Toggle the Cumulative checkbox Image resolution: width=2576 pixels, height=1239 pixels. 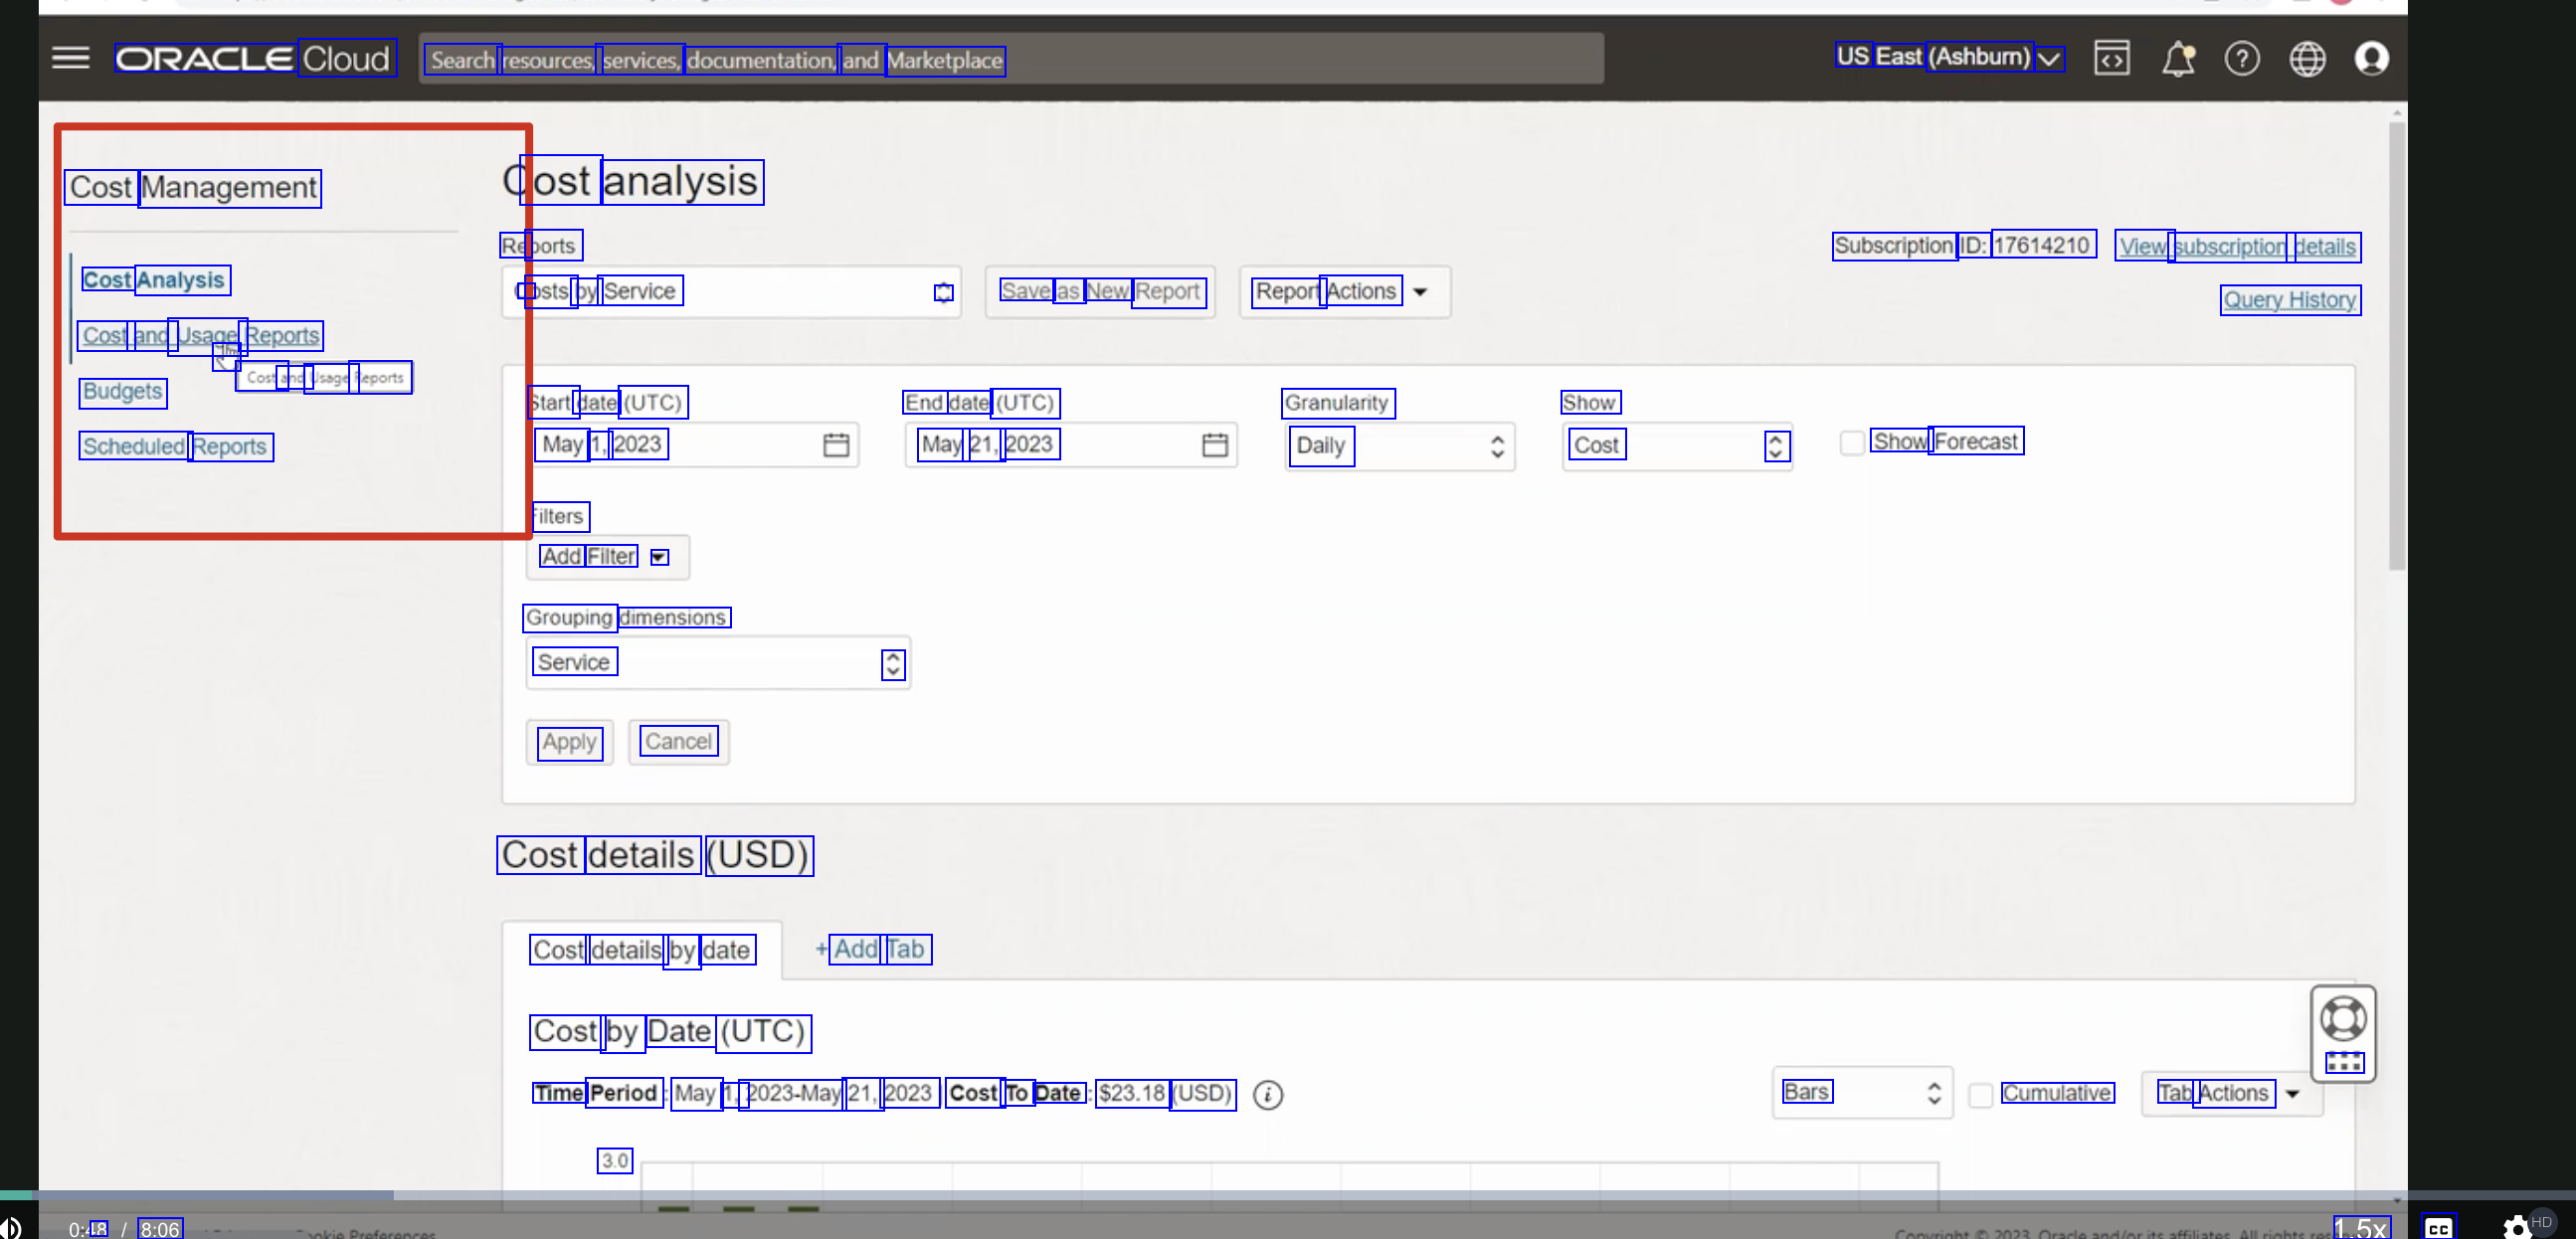tap(1979, 1094)
